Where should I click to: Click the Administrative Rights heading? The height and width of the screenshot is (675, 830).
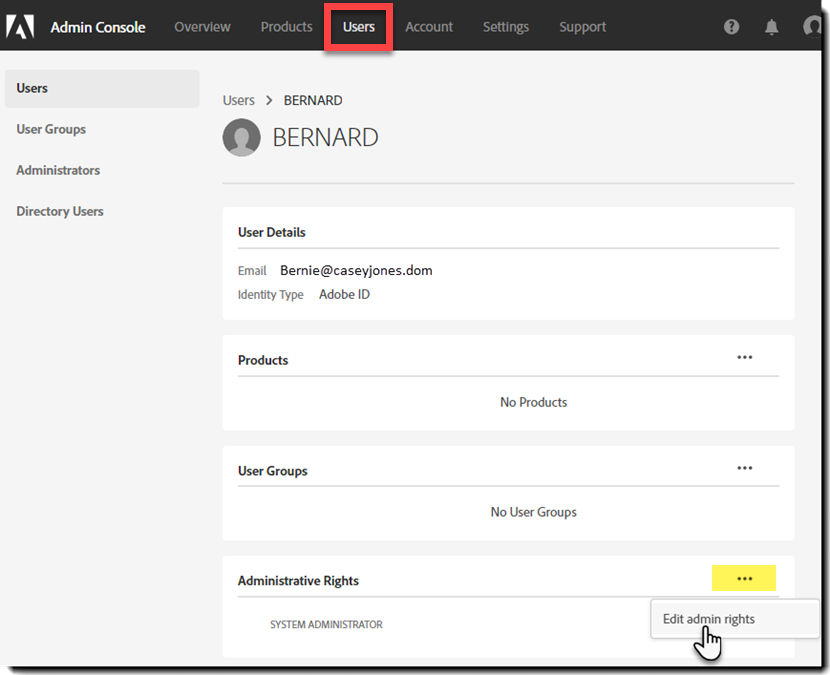pos(298,581)
